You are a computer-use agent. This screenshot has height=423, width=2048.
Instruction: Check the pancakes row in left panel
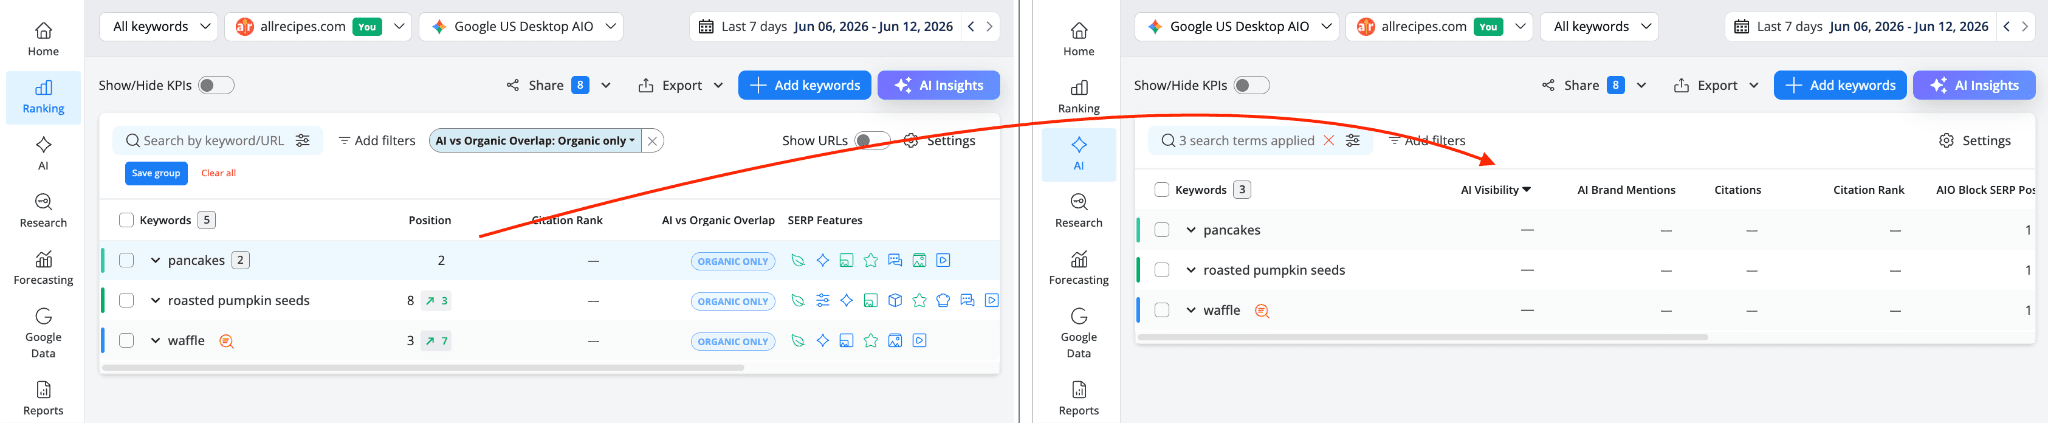[x=126, y=260]
